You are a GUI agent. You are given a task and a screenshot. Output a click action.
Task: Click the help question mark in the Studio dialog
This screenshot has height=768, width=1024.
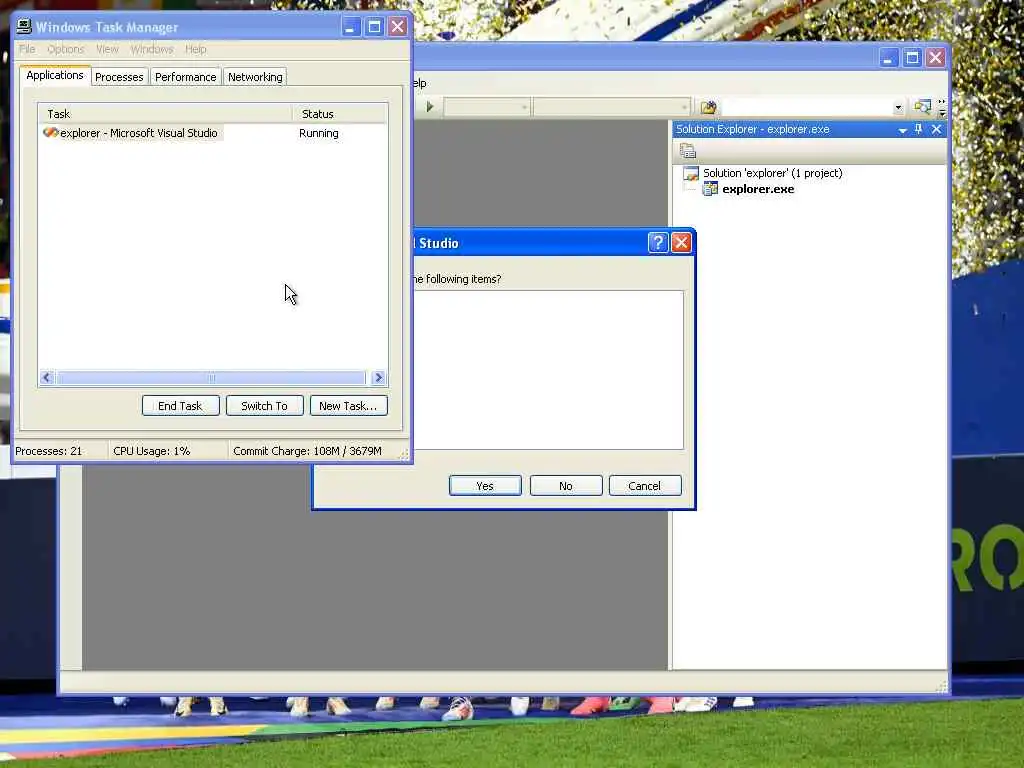[x=658, y=242]
